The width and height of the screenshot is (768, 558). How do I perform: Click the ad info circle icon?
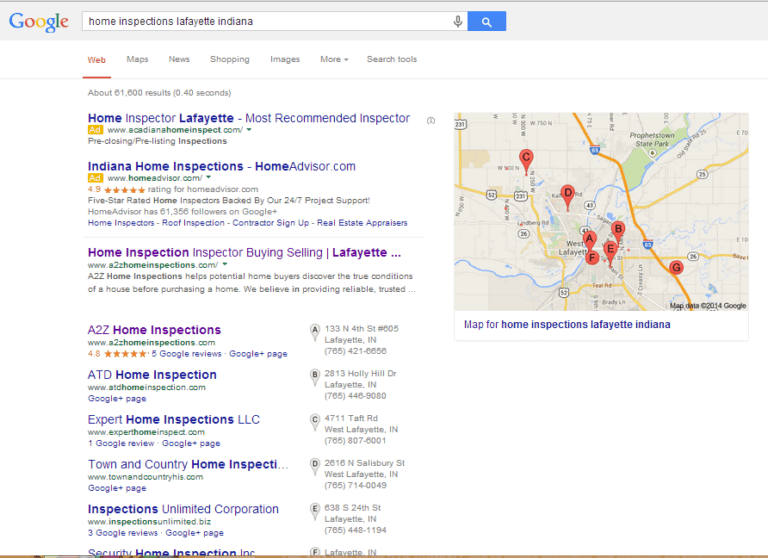click(x=431, y=121)
